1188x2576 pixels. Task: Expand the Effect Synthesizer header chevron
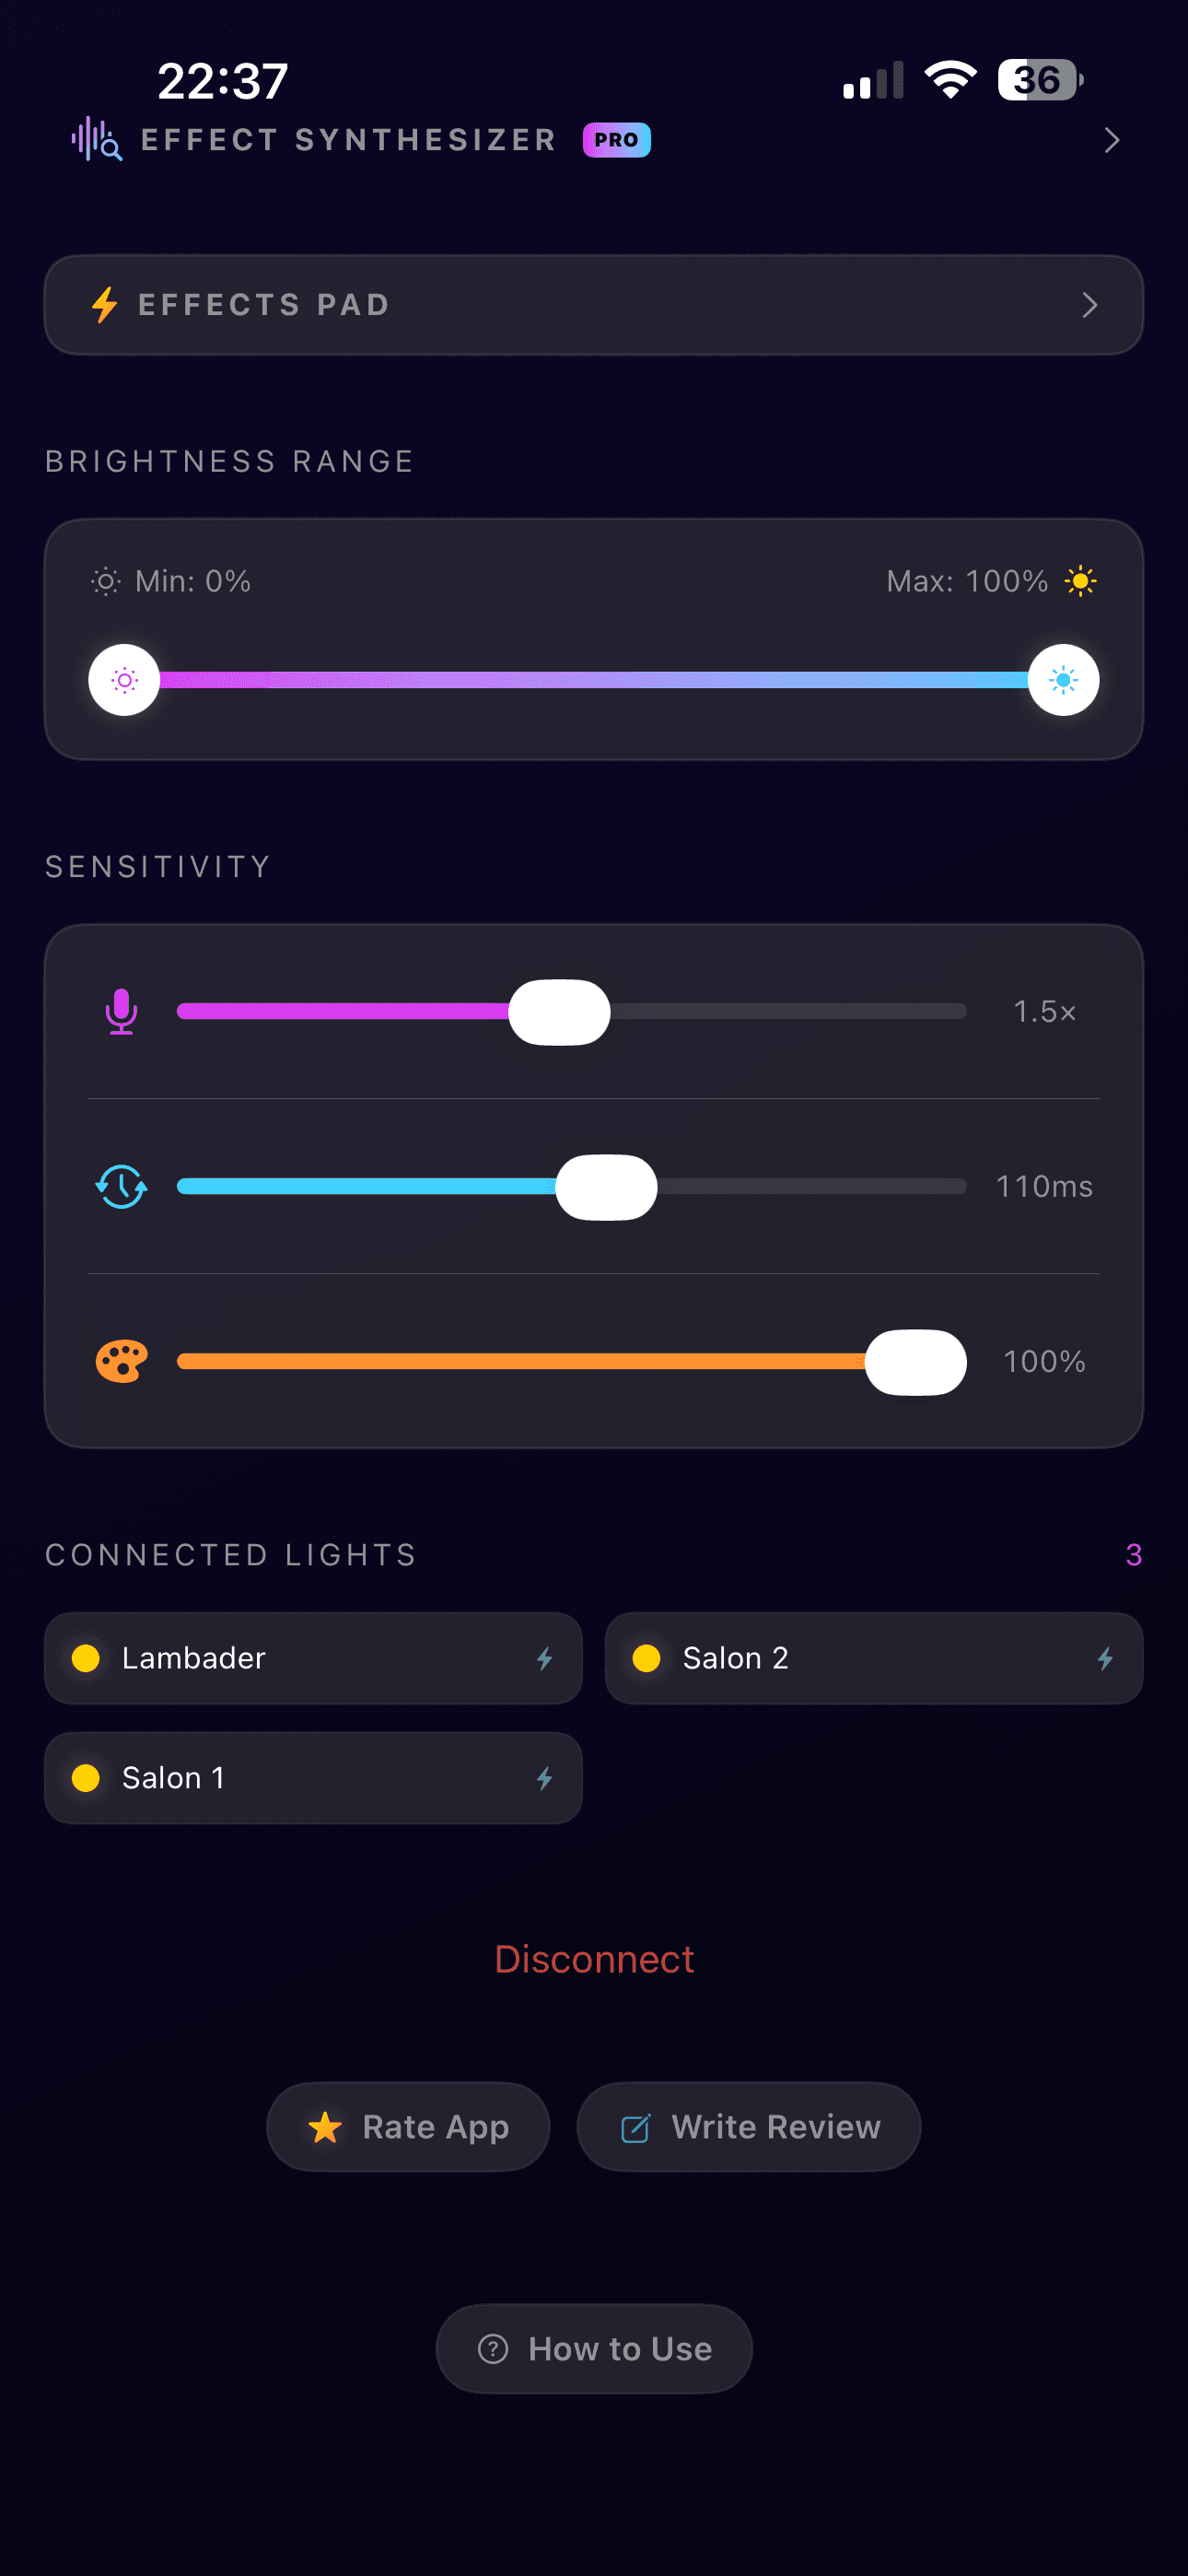[x=1111, y=140]
